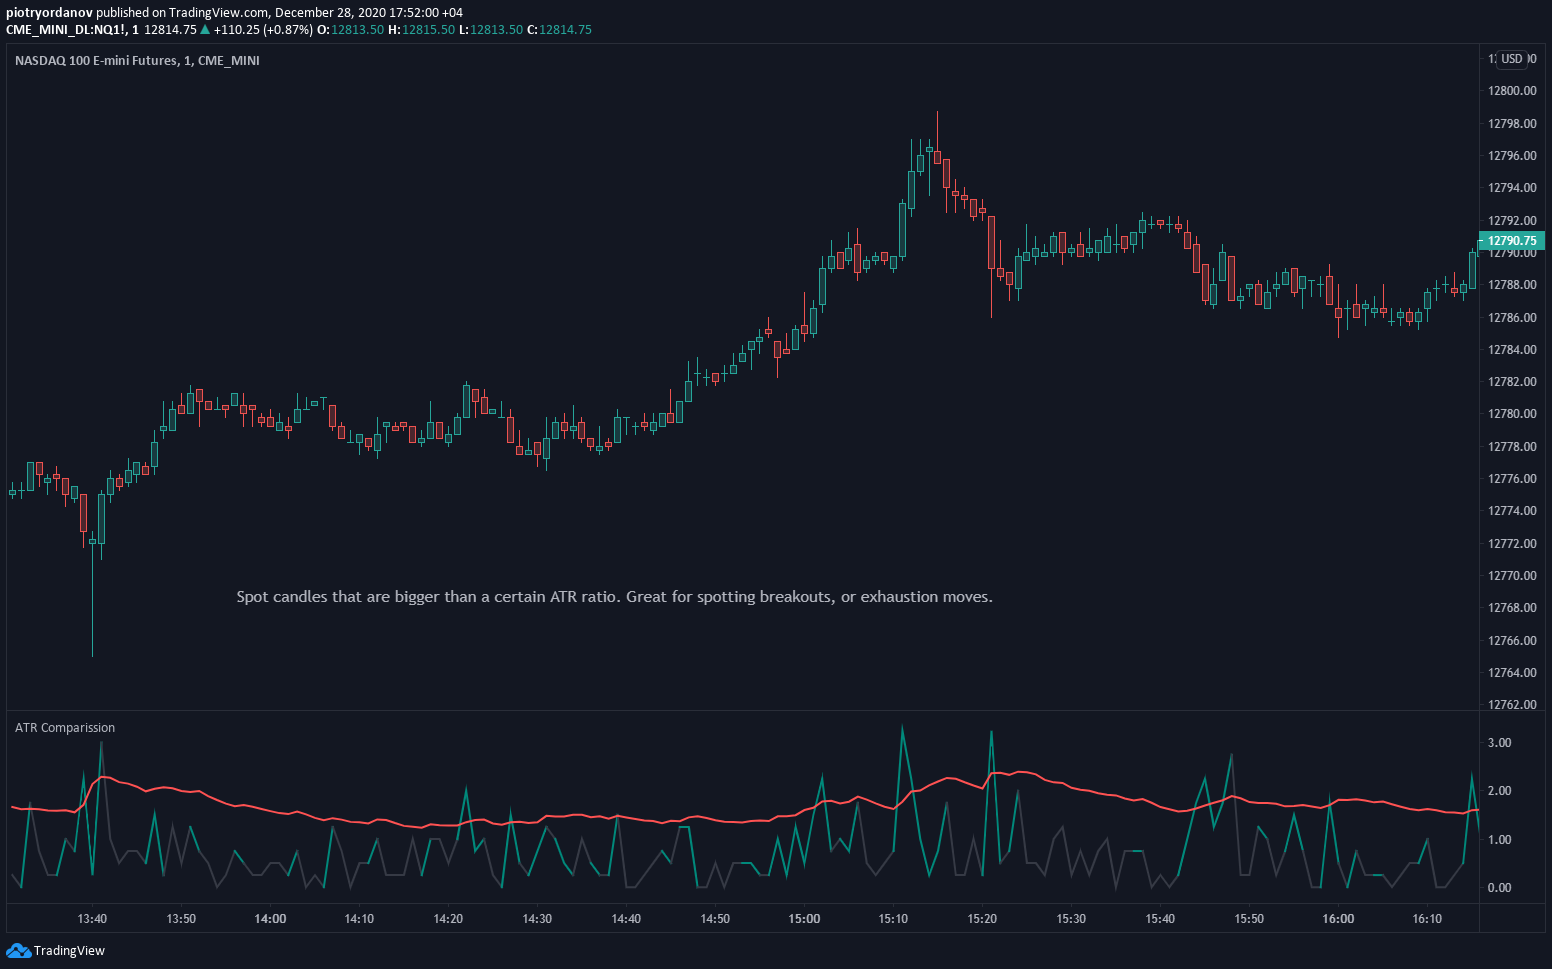Click the 12784.00 price axis label
This screenshot has width=1552, height=969.
click(1512, 350)
